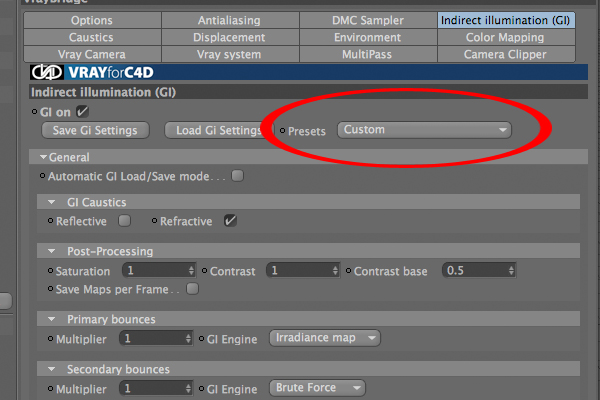Screen dimensions: 600x400
Task: Open the Options tab
Action: point(92,20)
